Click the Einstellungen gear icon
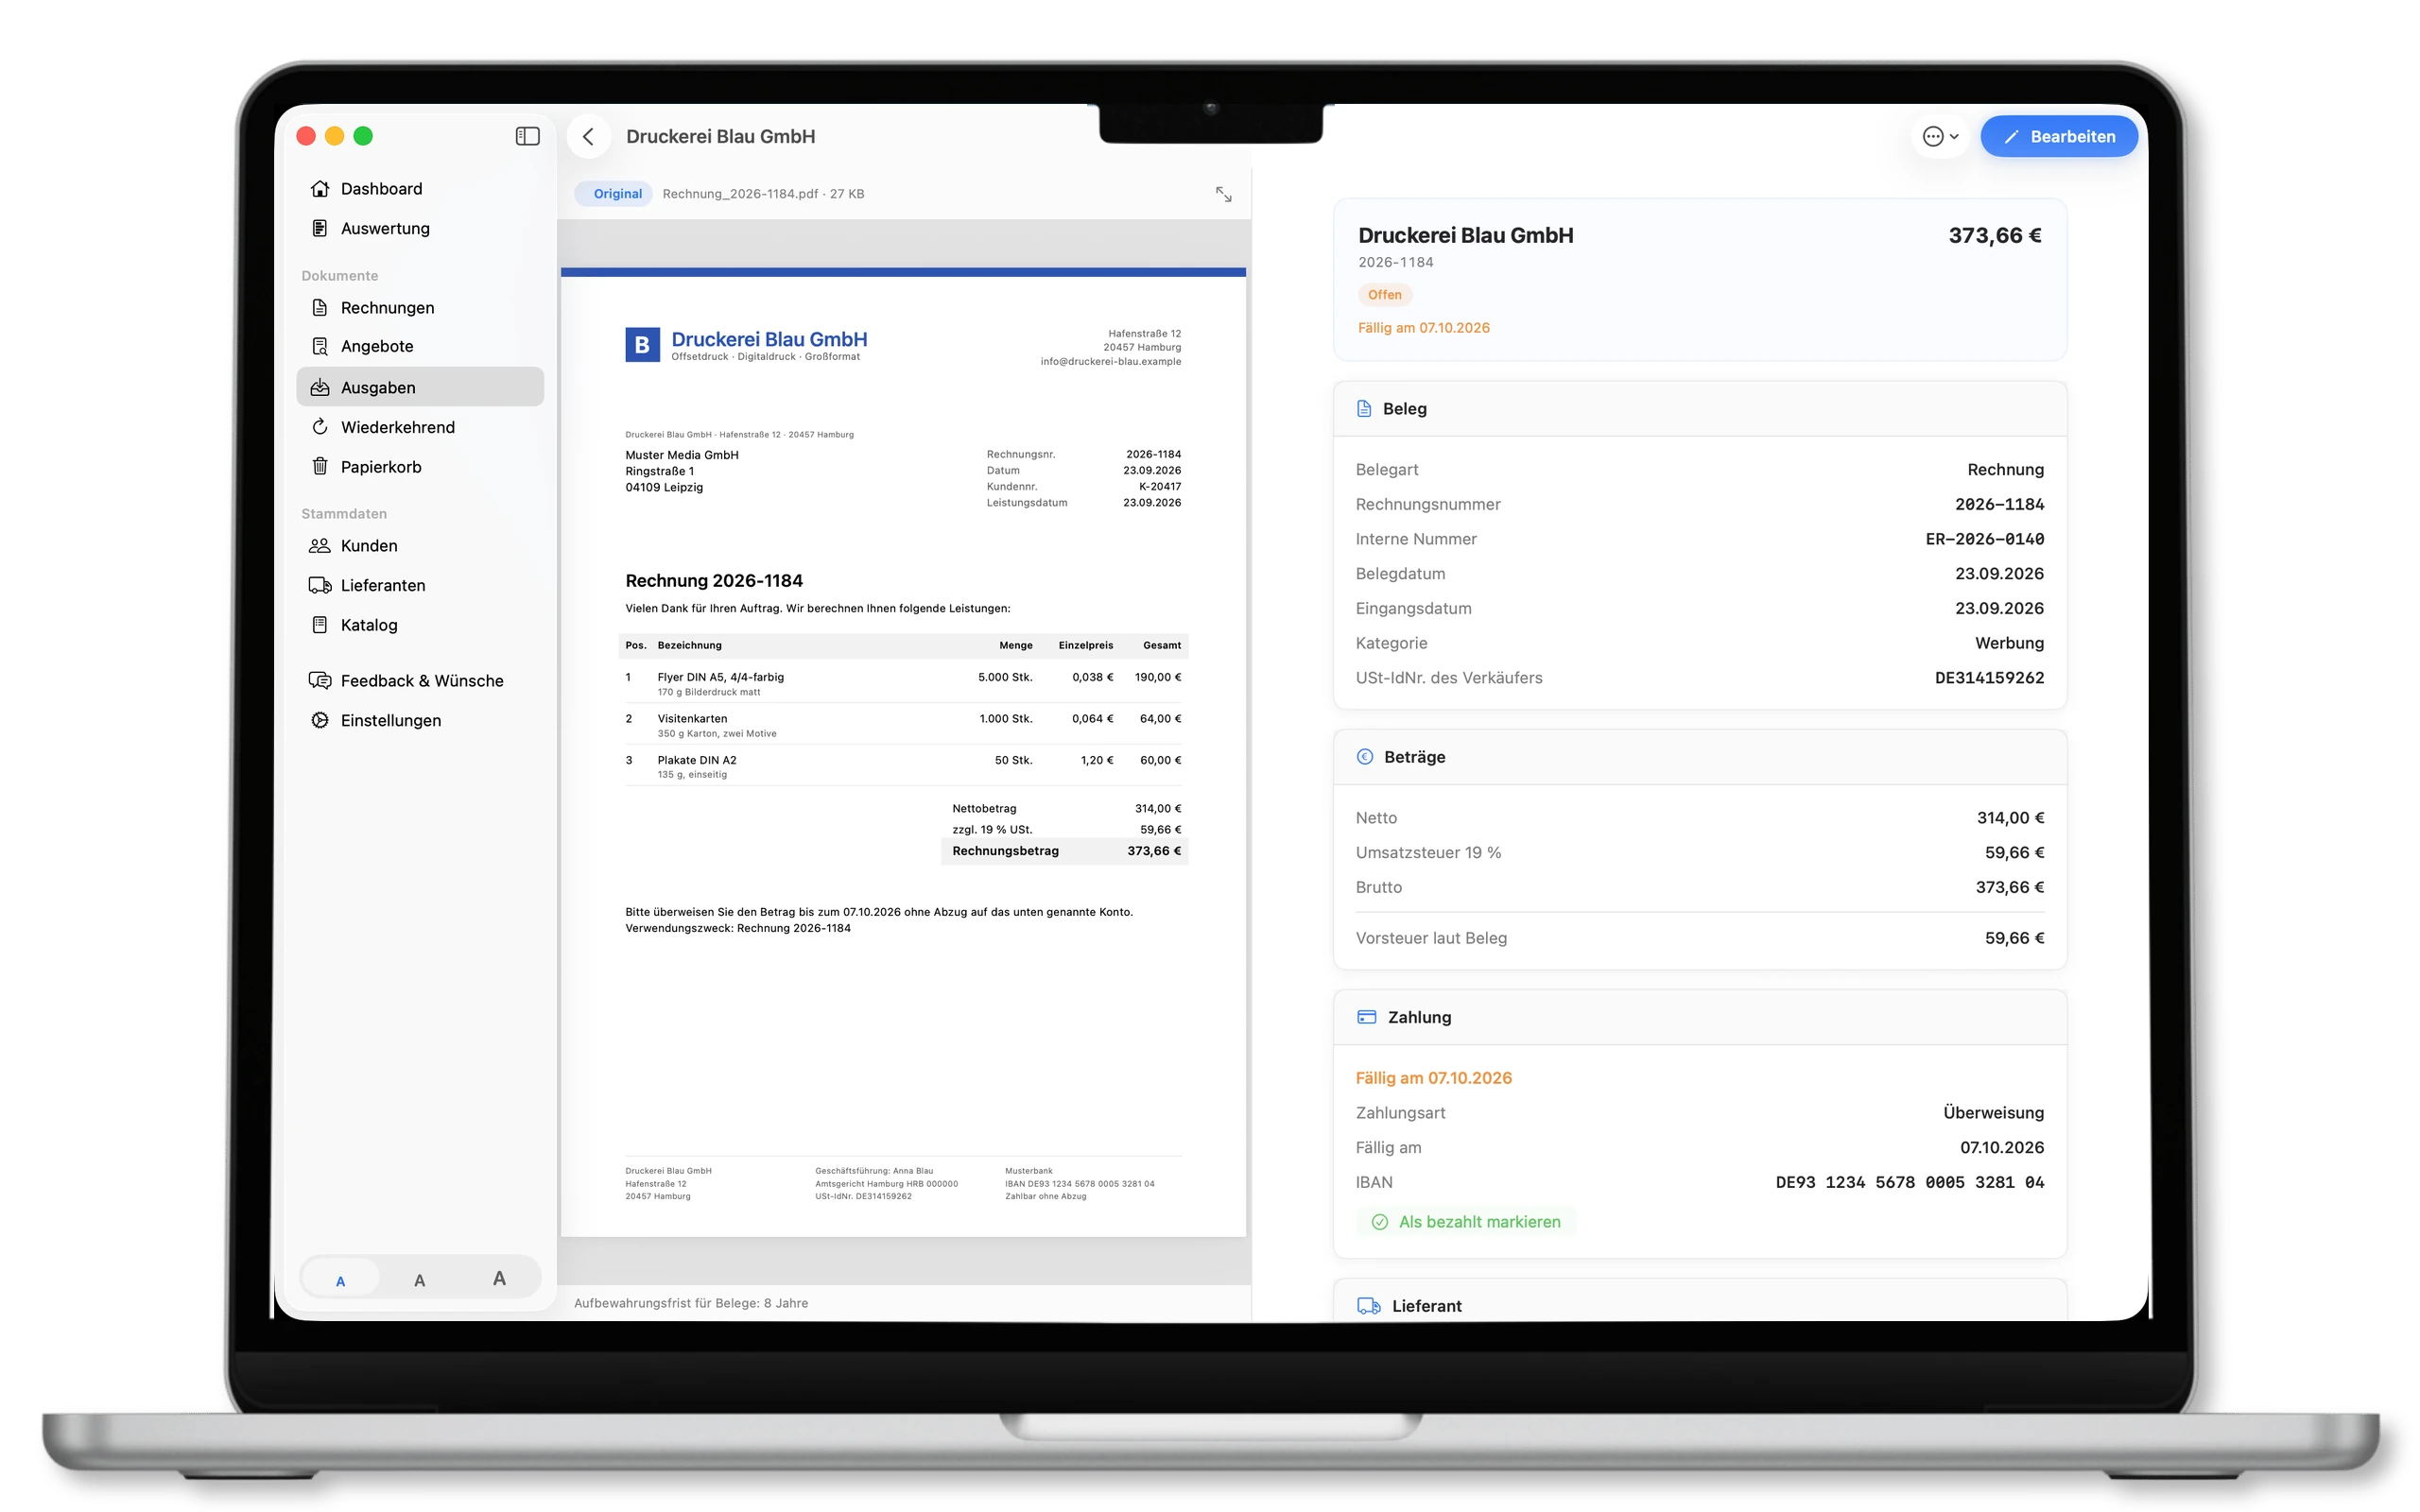This screenshot has width=2420, height=1512. point(320,721)
